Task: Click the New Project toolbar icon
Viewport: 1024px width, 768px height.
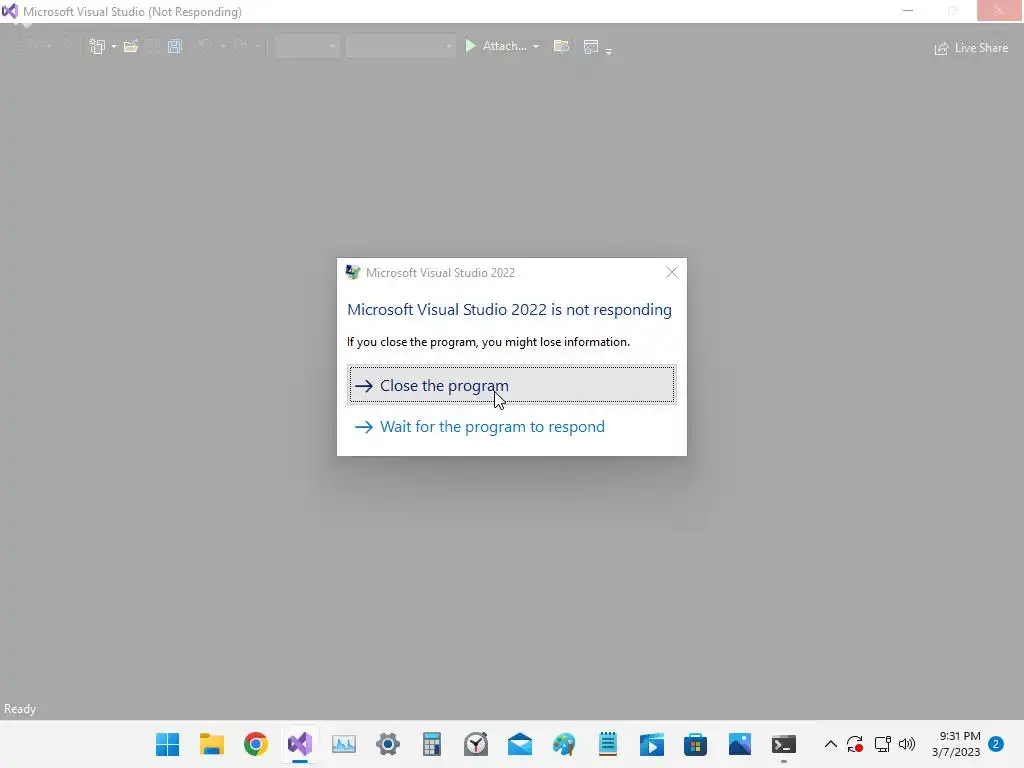Action: coord(97,46)
